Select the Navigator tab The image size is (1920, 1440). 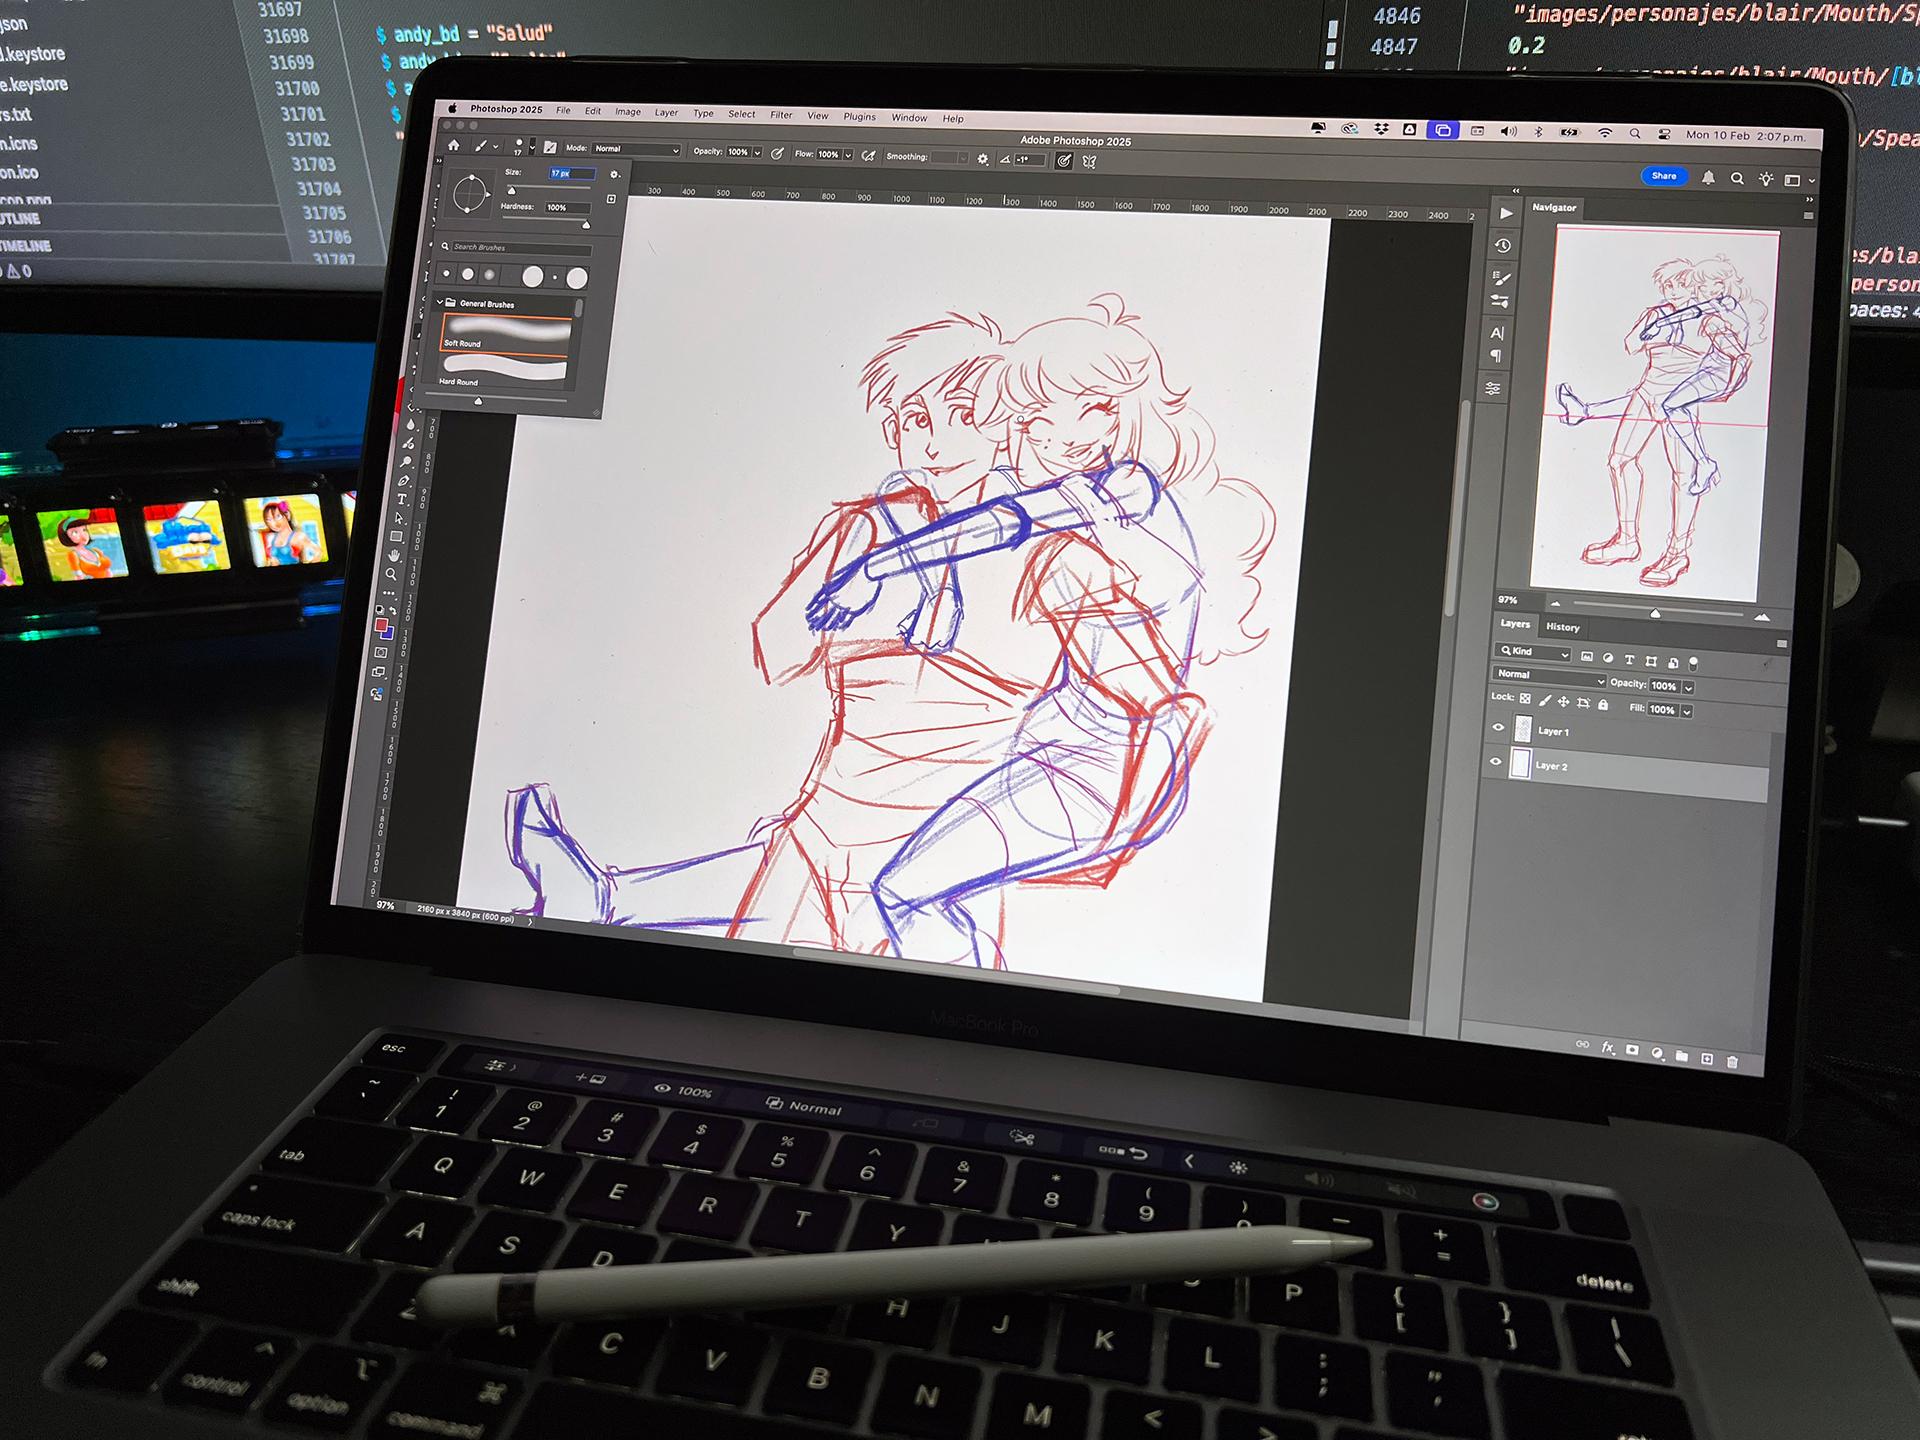tap(1553, 208)
